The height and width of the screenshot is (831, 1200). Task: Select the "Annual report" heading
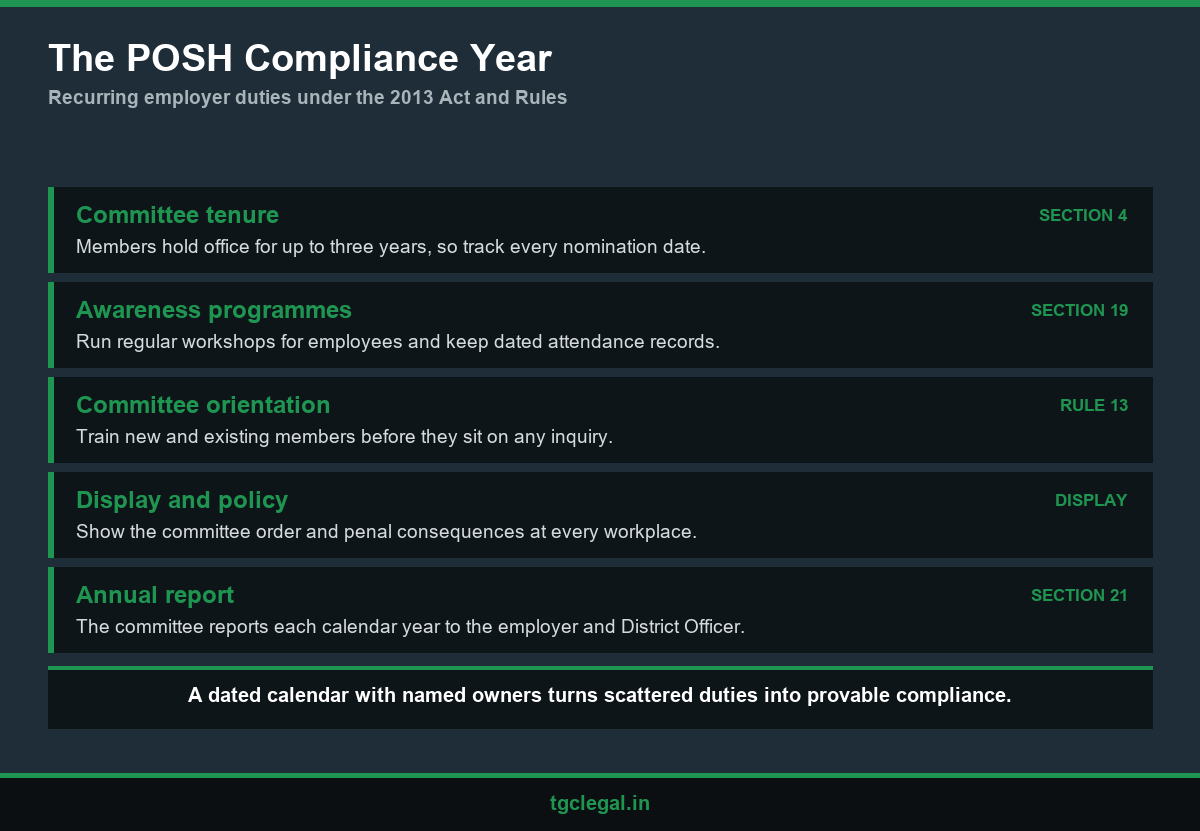tap(155, 595)
